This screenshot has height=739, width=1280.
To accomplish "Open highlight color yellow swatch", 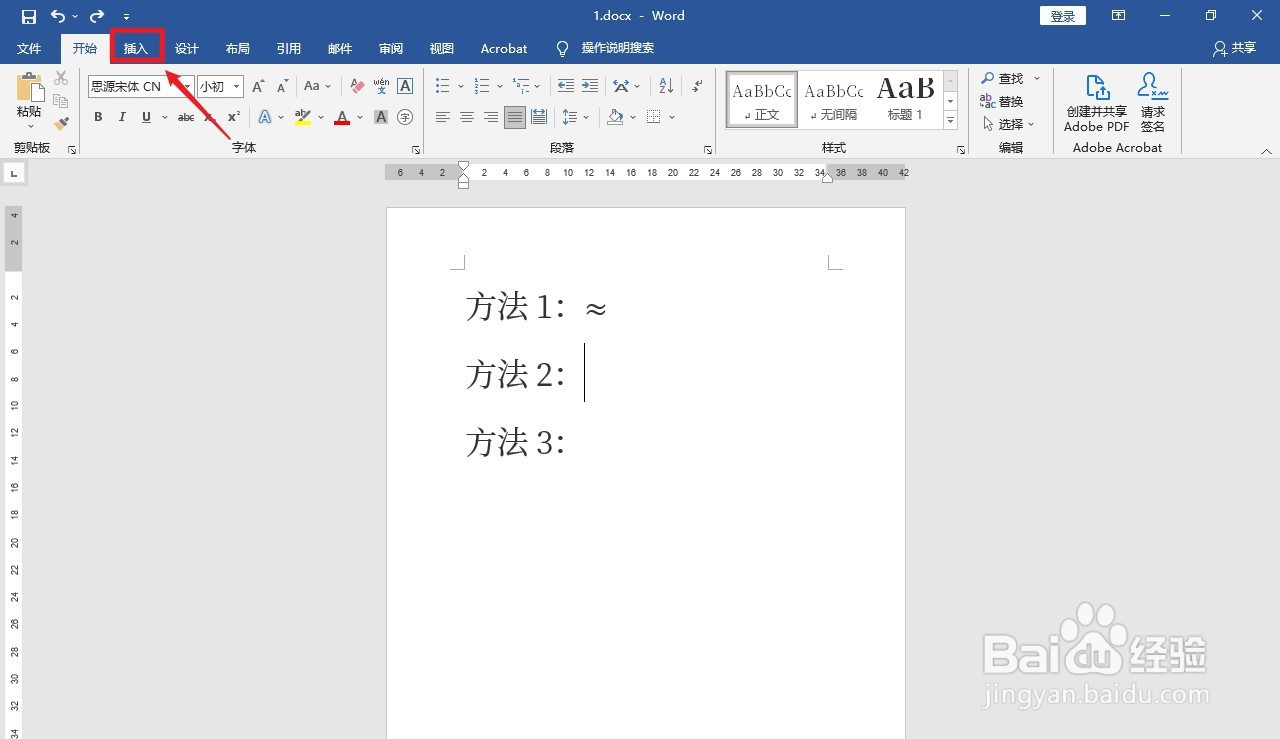I will (x=303, y=117).
